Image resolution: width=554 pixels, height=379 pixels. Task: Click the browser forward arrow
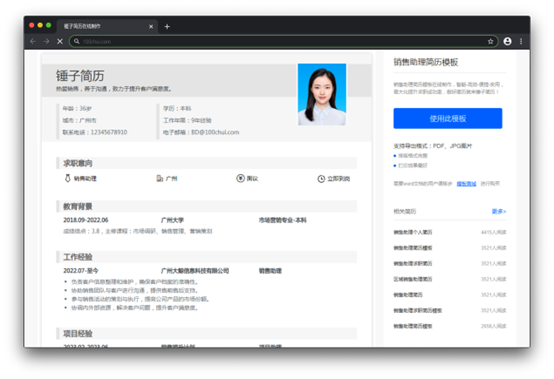pyautogui.click(x=46, y=41)
